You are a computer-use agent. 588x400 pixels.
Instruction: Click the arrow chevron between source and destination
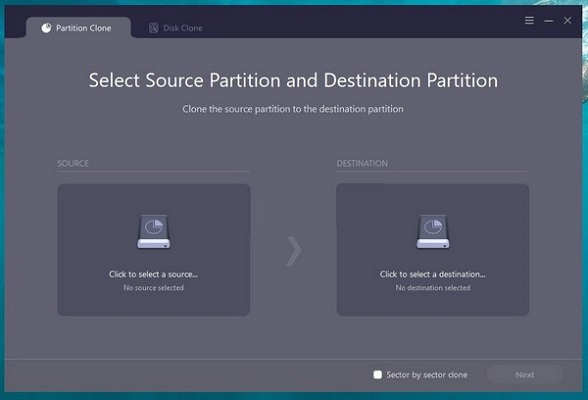click(294, 251)
